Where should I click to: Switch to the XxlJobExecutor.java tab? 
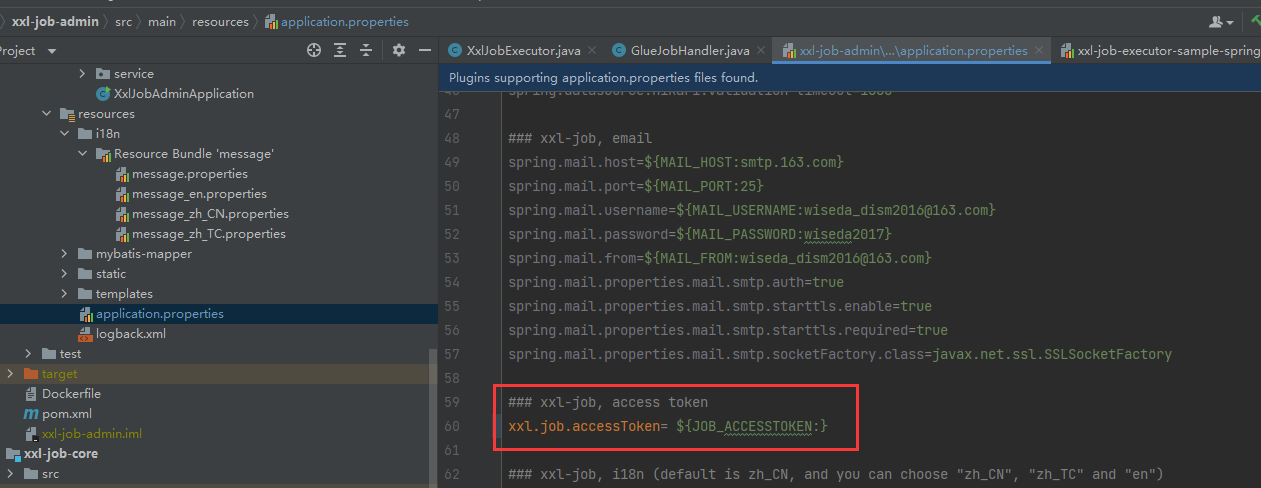pos(523,51)
